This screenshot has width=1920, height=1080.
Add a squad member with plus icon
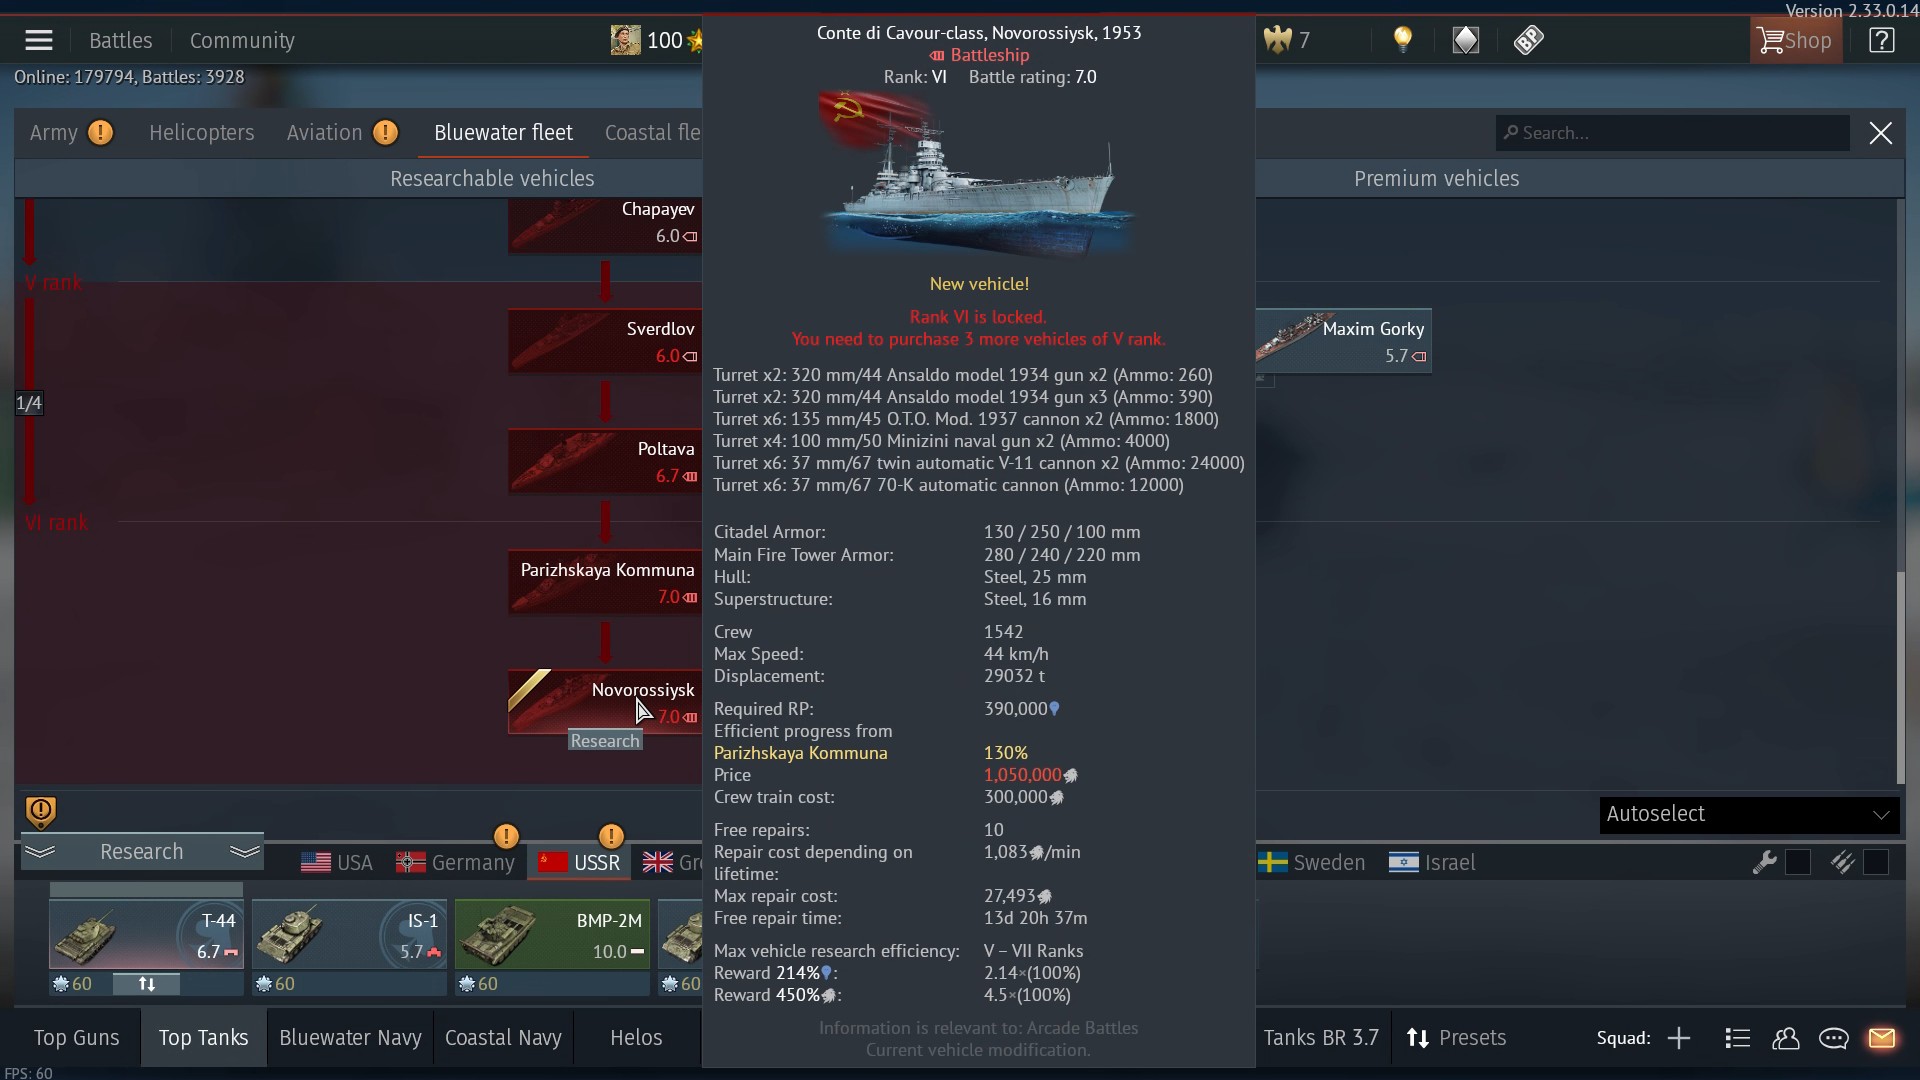(x=1679, y=1038)
